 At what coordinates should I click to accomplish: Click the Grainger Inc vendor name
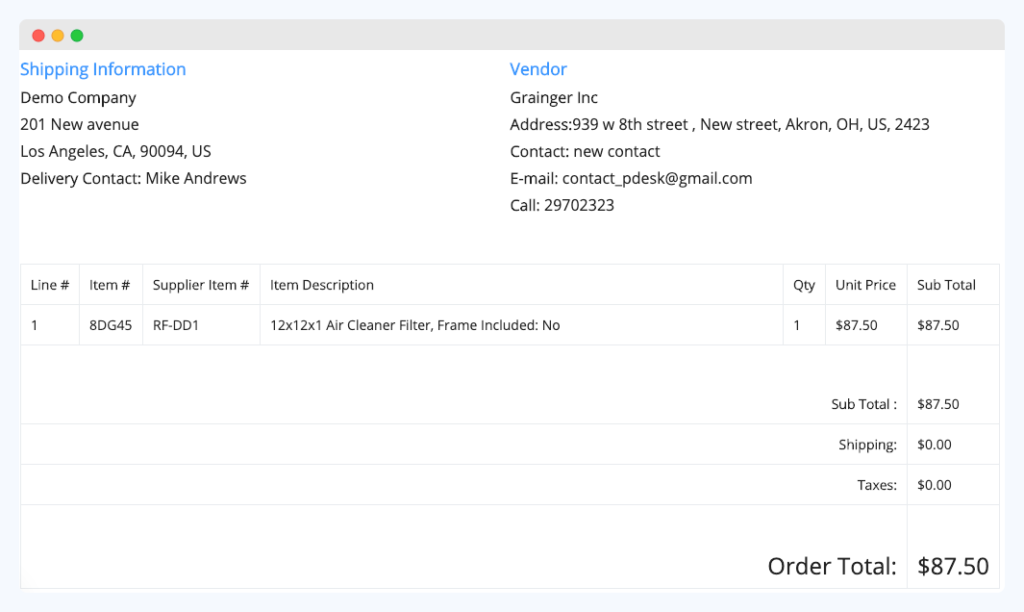(554, 97)
